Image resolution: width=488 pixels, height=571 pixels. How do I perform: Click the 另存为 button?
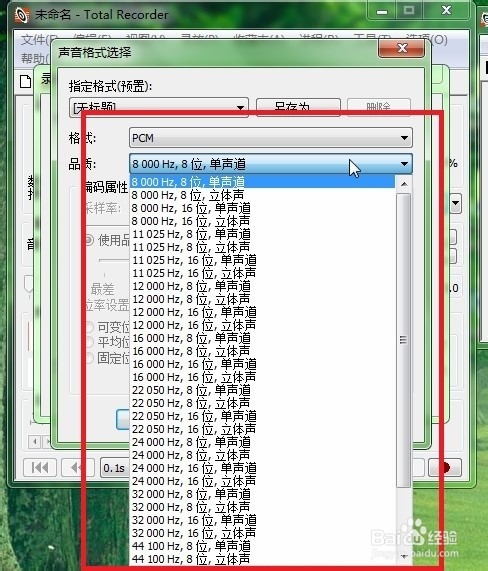pyautogui.click(x=298, y=107)
